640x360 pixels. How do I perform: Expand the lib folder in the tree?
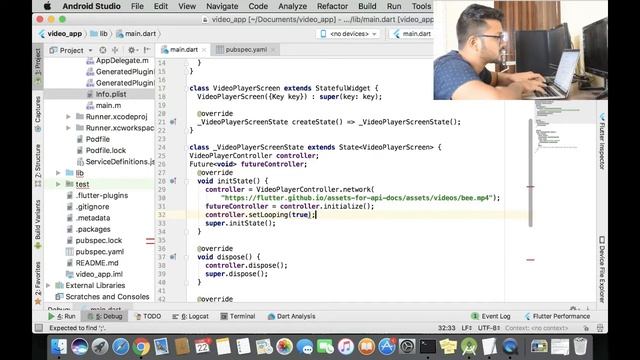(x=58, y=173)
